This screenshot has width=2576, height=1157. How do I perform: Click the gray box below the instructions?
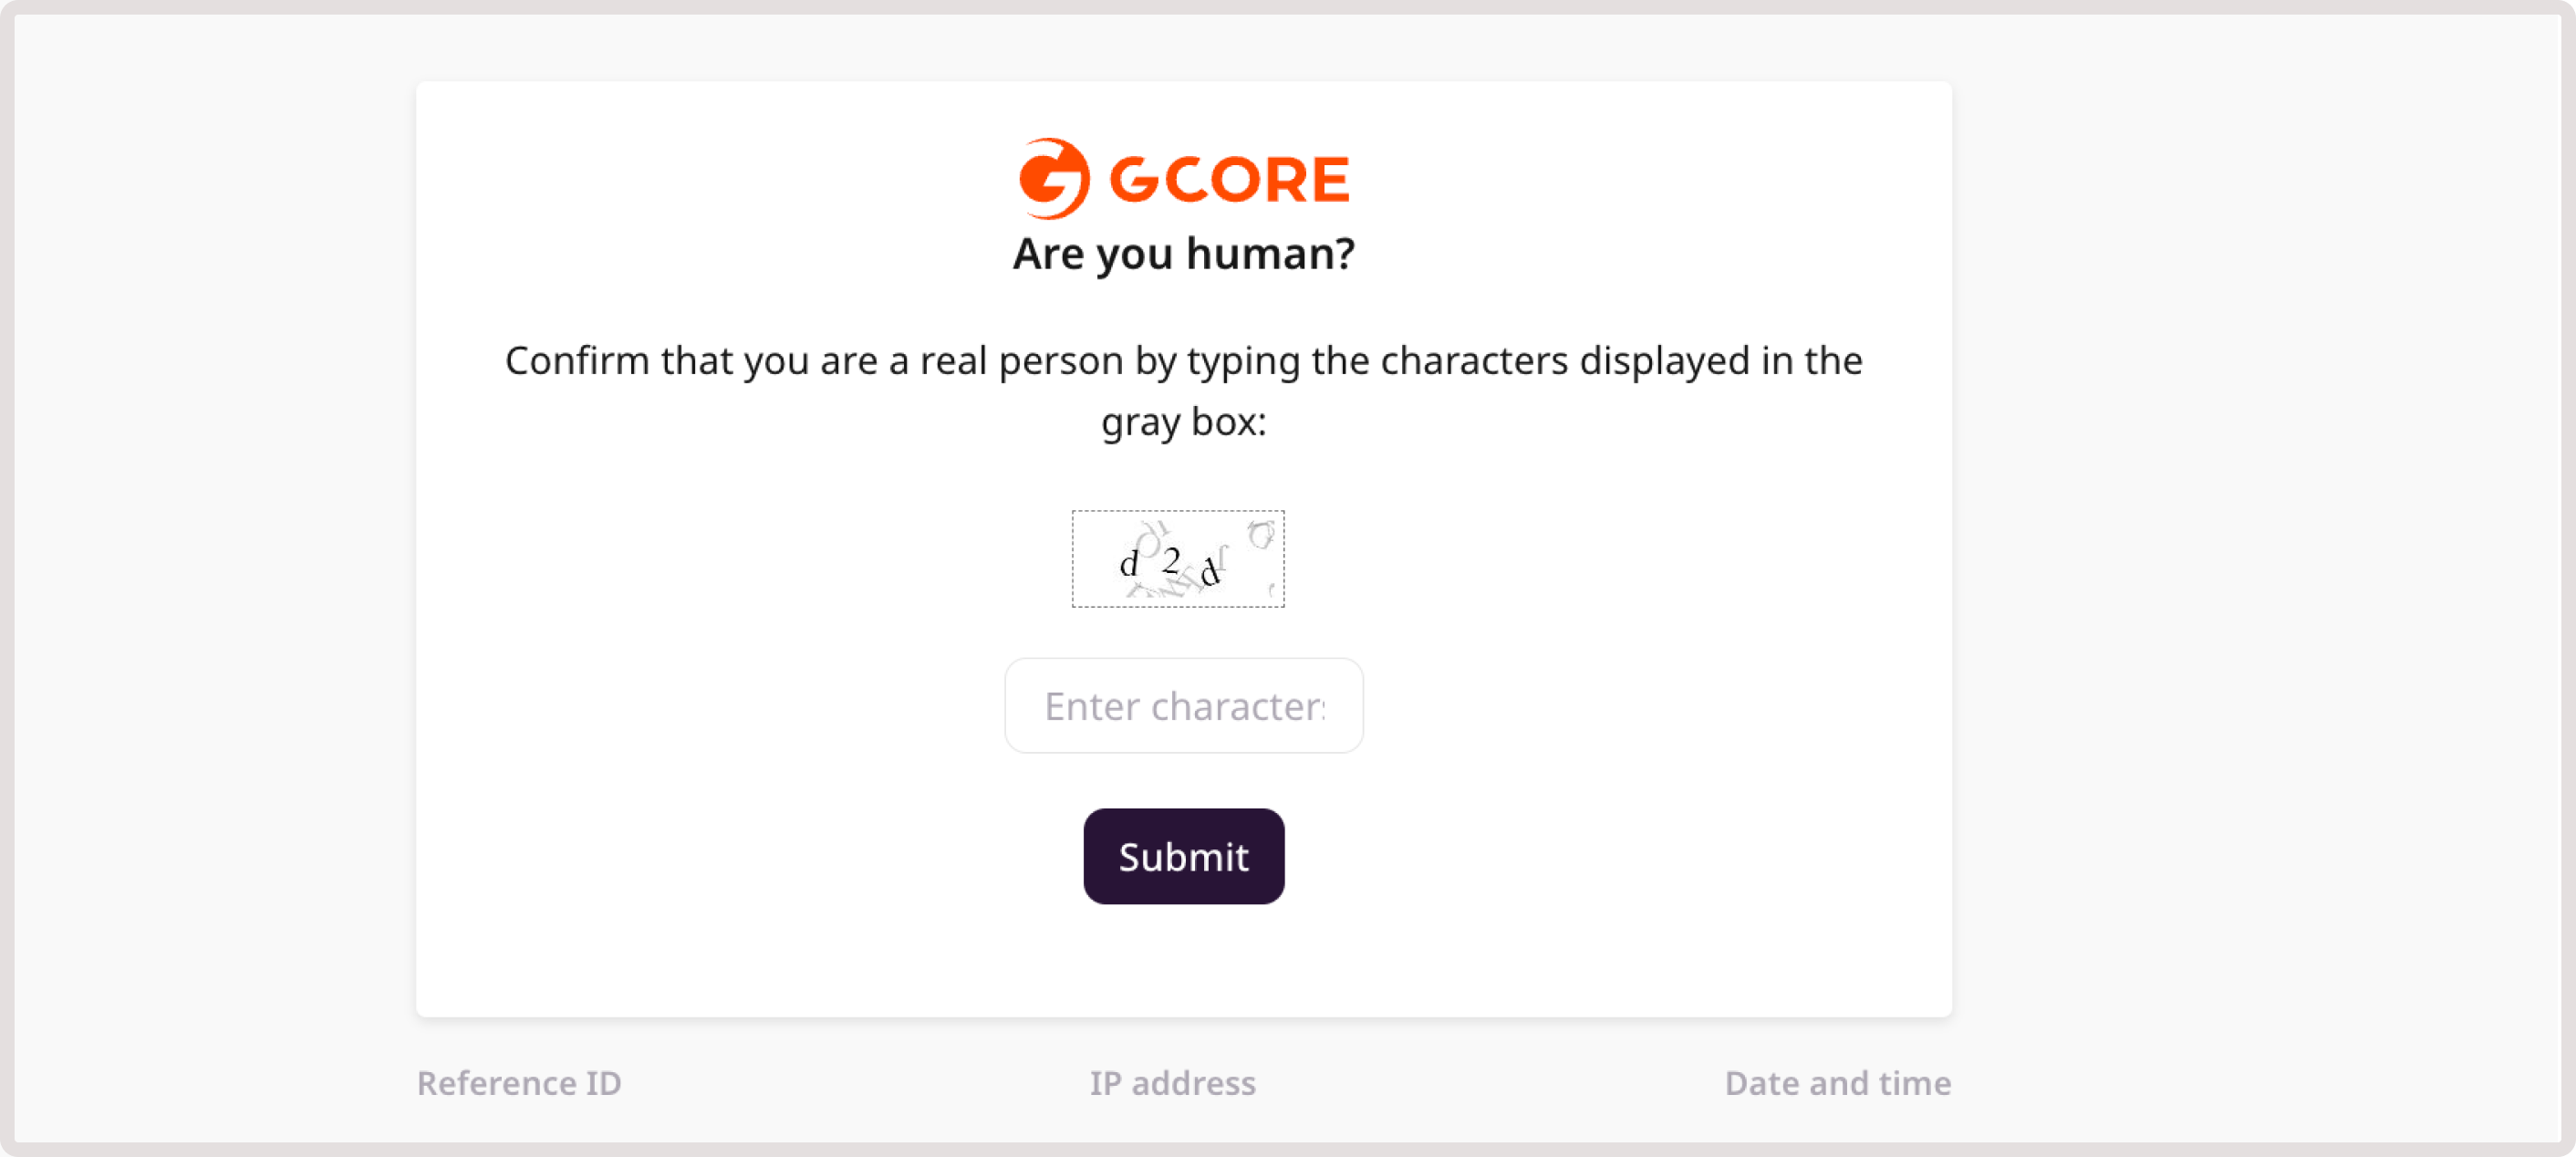pos(1178,558)
